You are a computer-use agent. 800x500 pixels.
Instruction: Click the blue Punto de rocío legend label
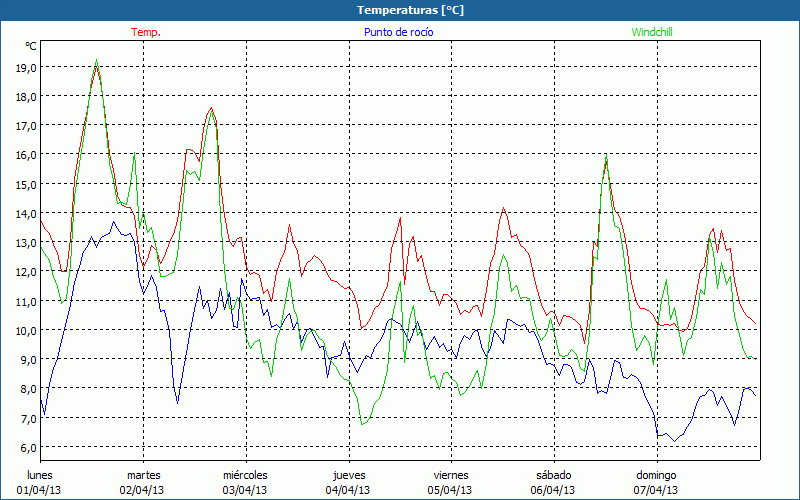tap(398, 32)
